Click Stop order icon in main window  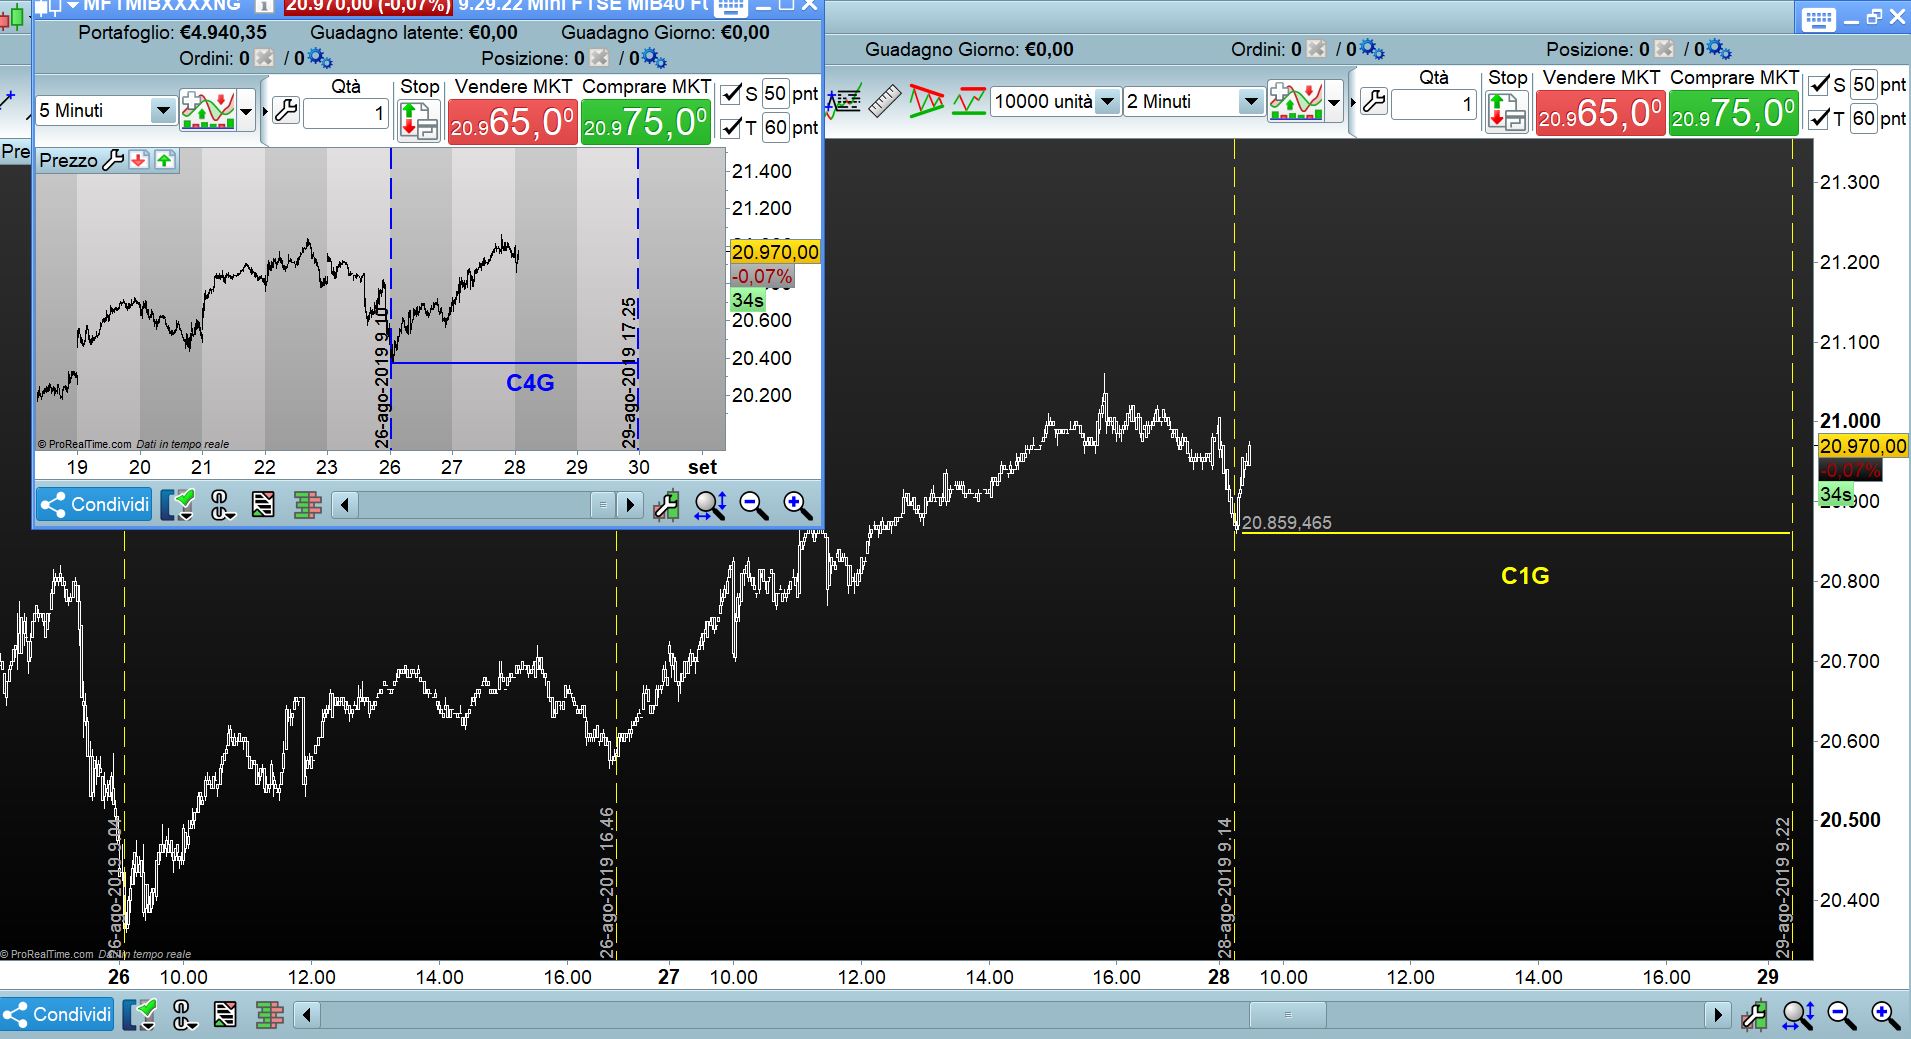(1507, 113)
